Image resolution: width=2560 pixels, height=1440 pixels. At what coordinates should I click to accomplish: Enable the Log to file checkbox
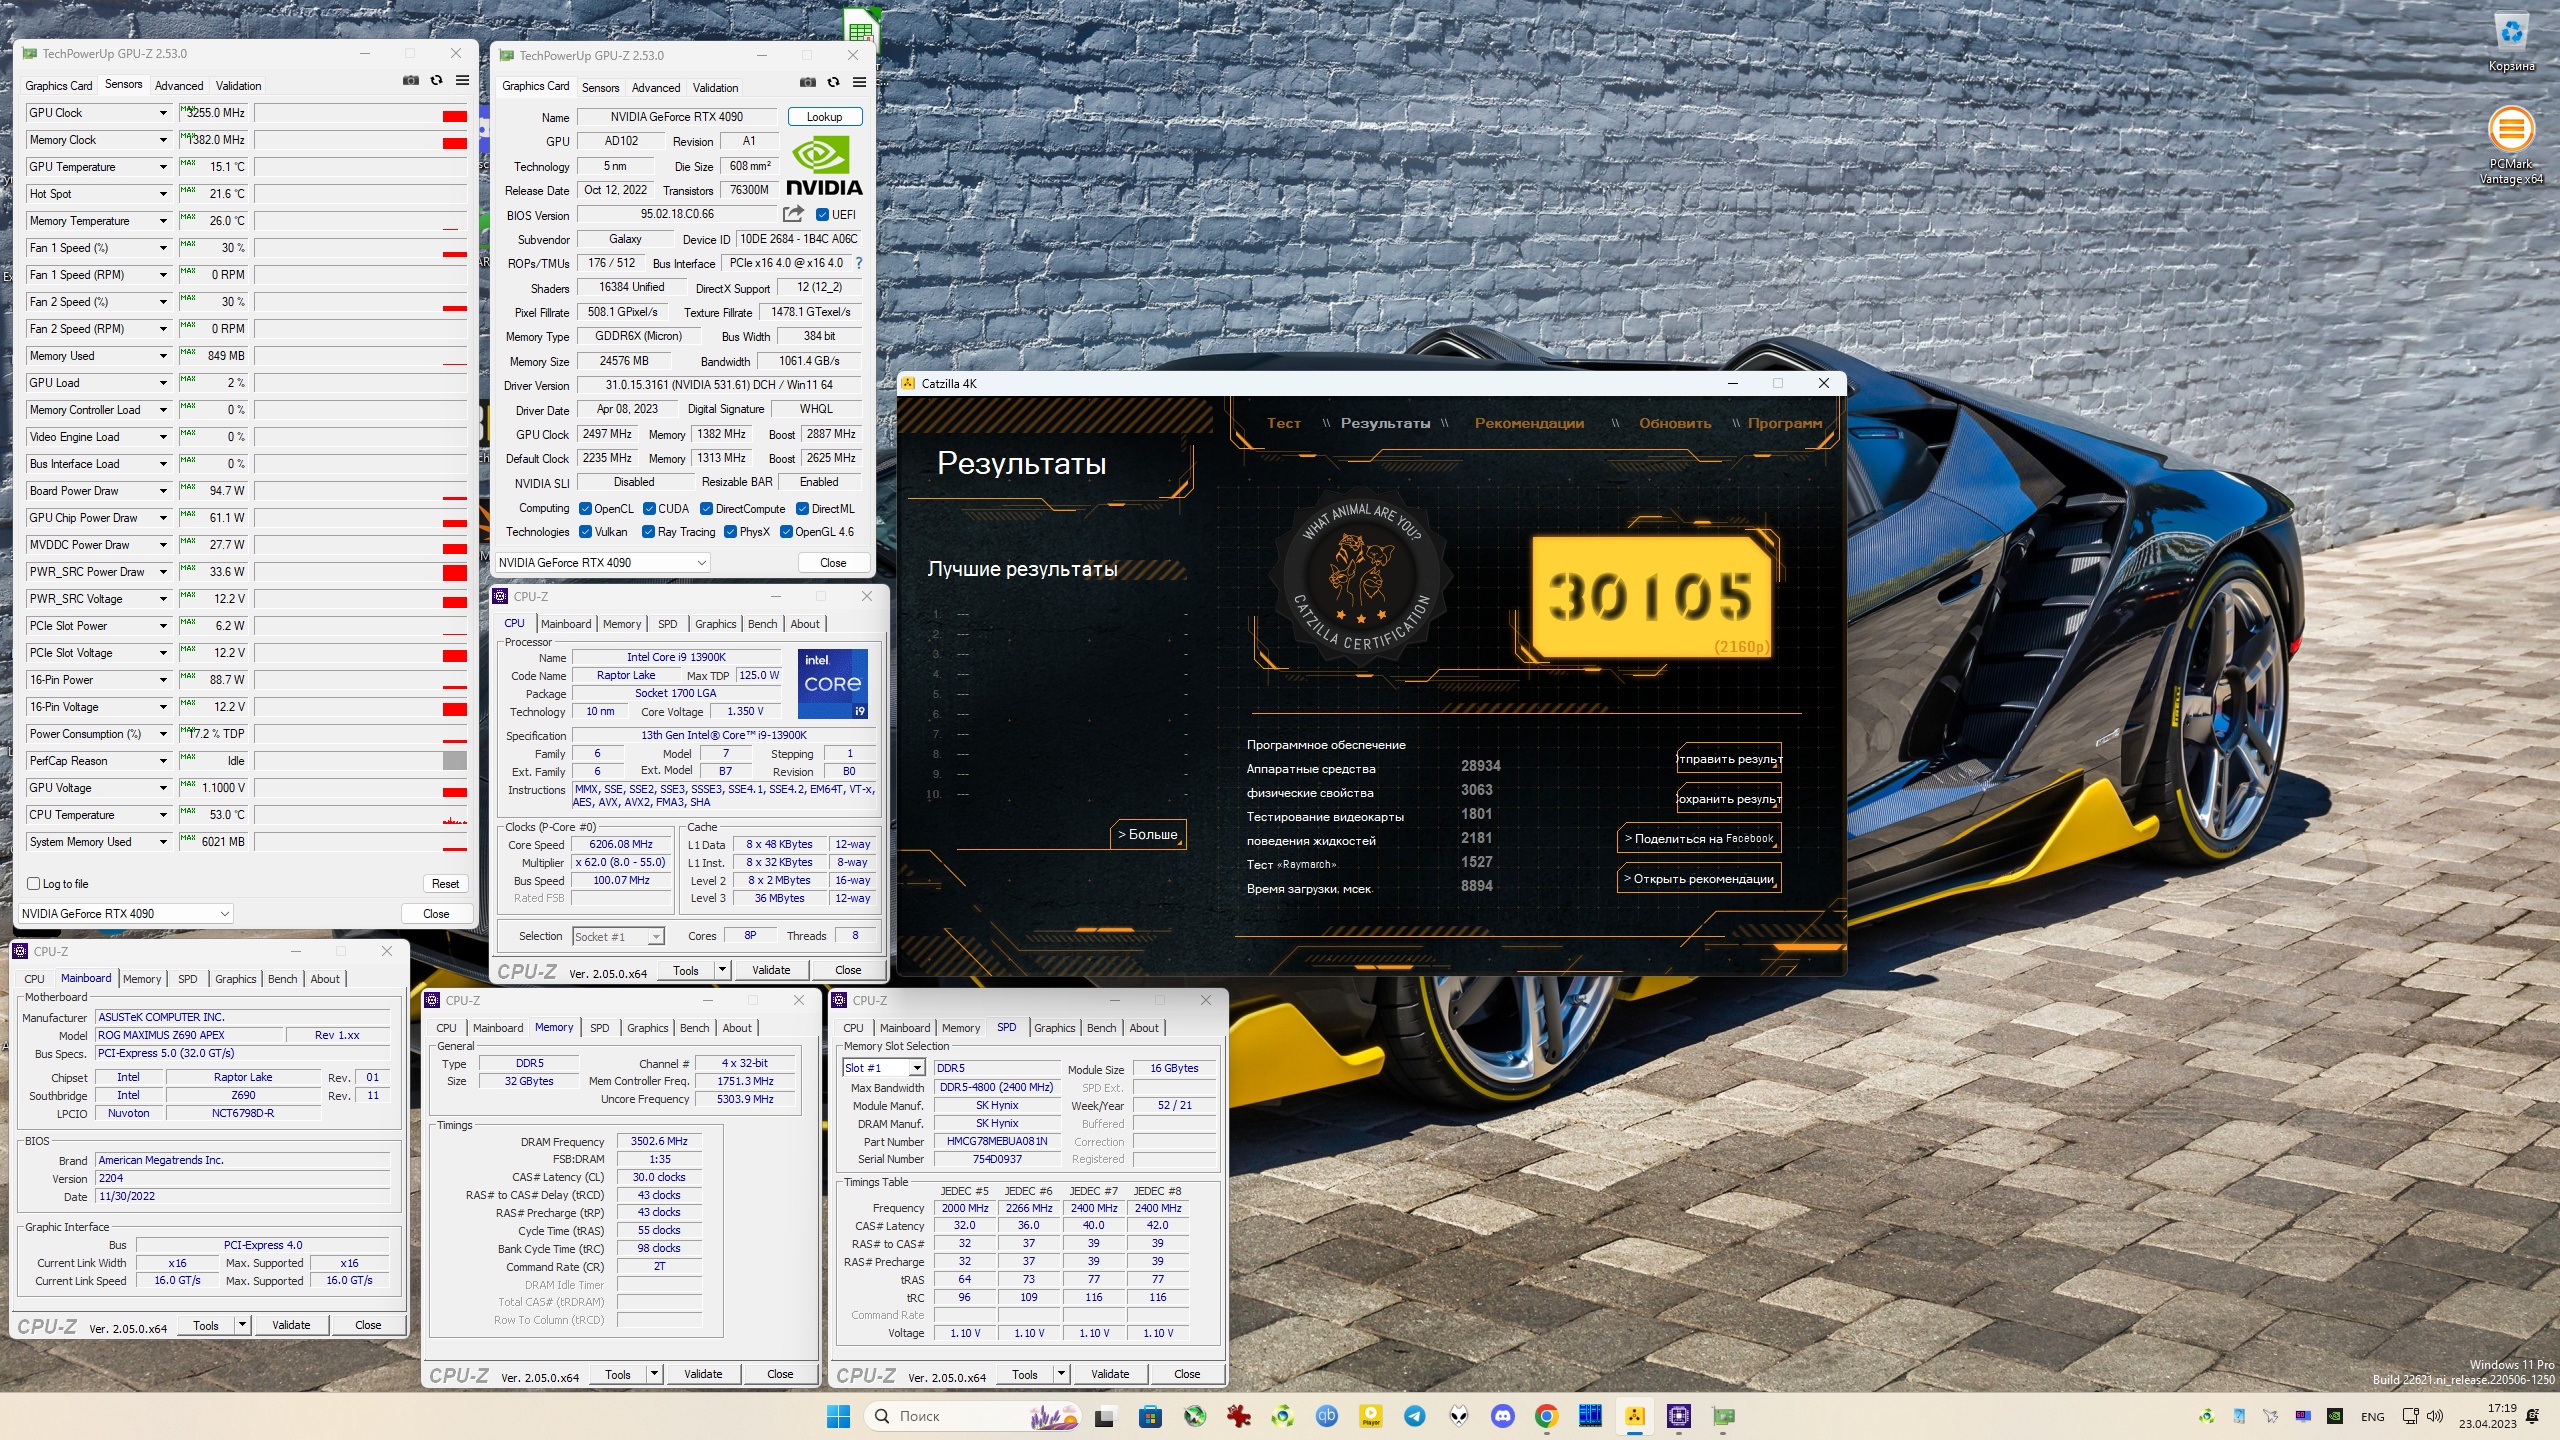tap(34, 884)
